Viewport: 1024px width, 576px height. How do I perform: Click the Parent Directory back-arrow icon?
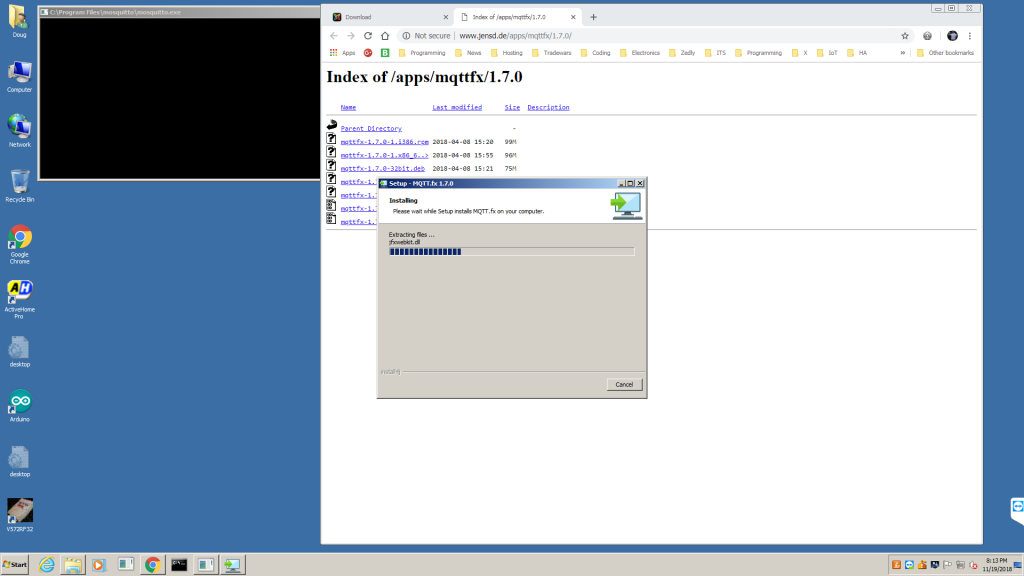point(332,125)
